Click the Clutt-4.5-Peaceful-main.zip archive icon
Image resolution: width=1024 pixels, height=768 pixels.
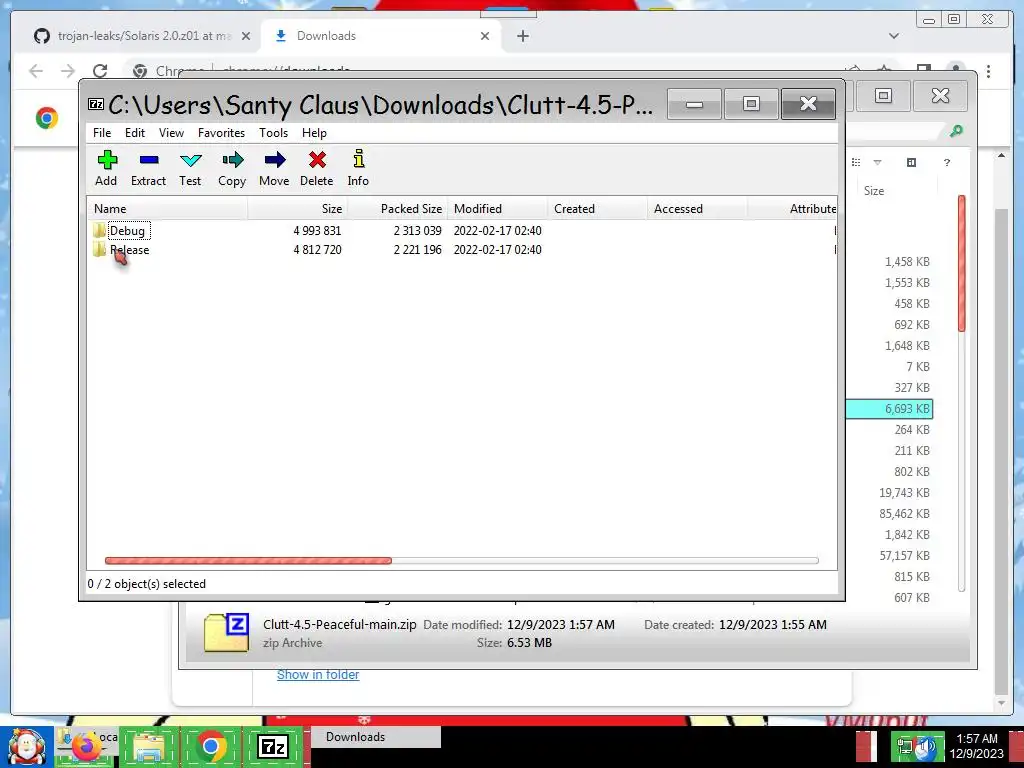pyautogui.click(x=227, y=632)
